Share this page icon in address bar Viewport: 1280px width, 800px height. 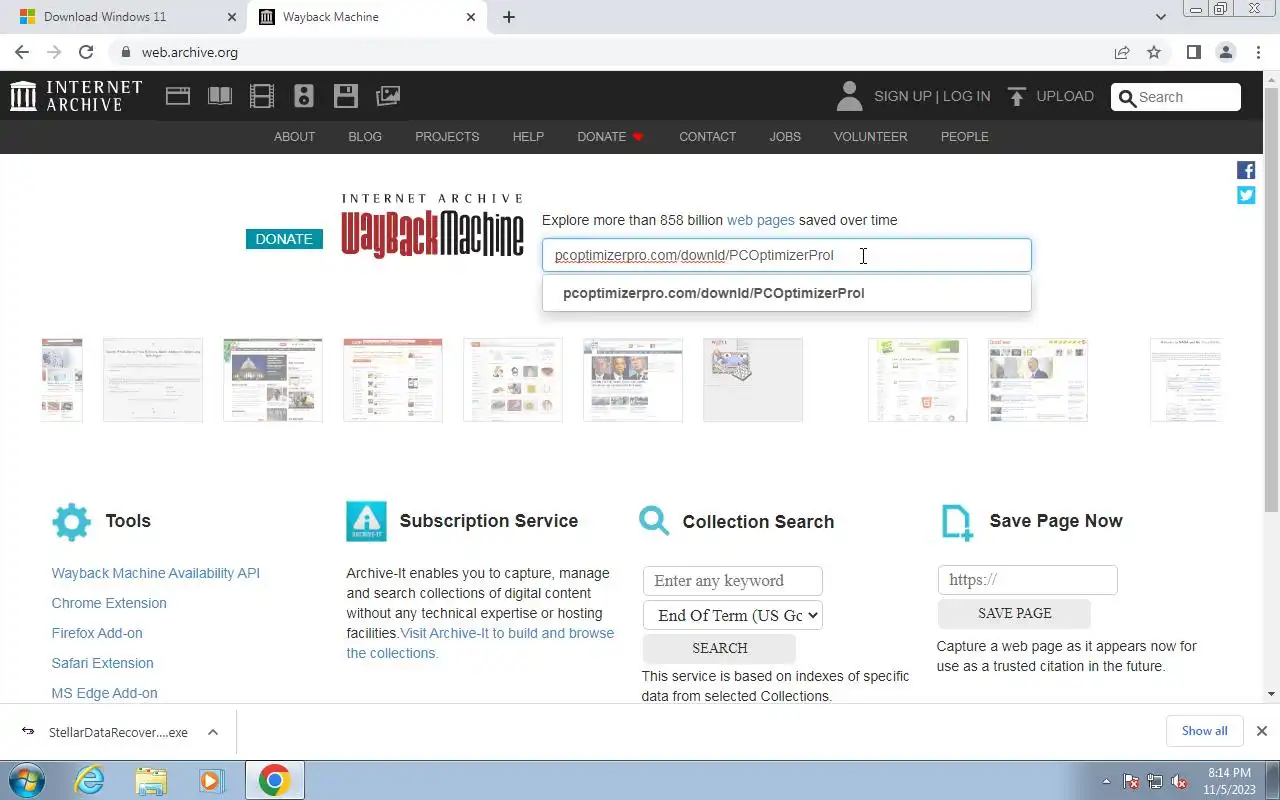click(1122, 52)
